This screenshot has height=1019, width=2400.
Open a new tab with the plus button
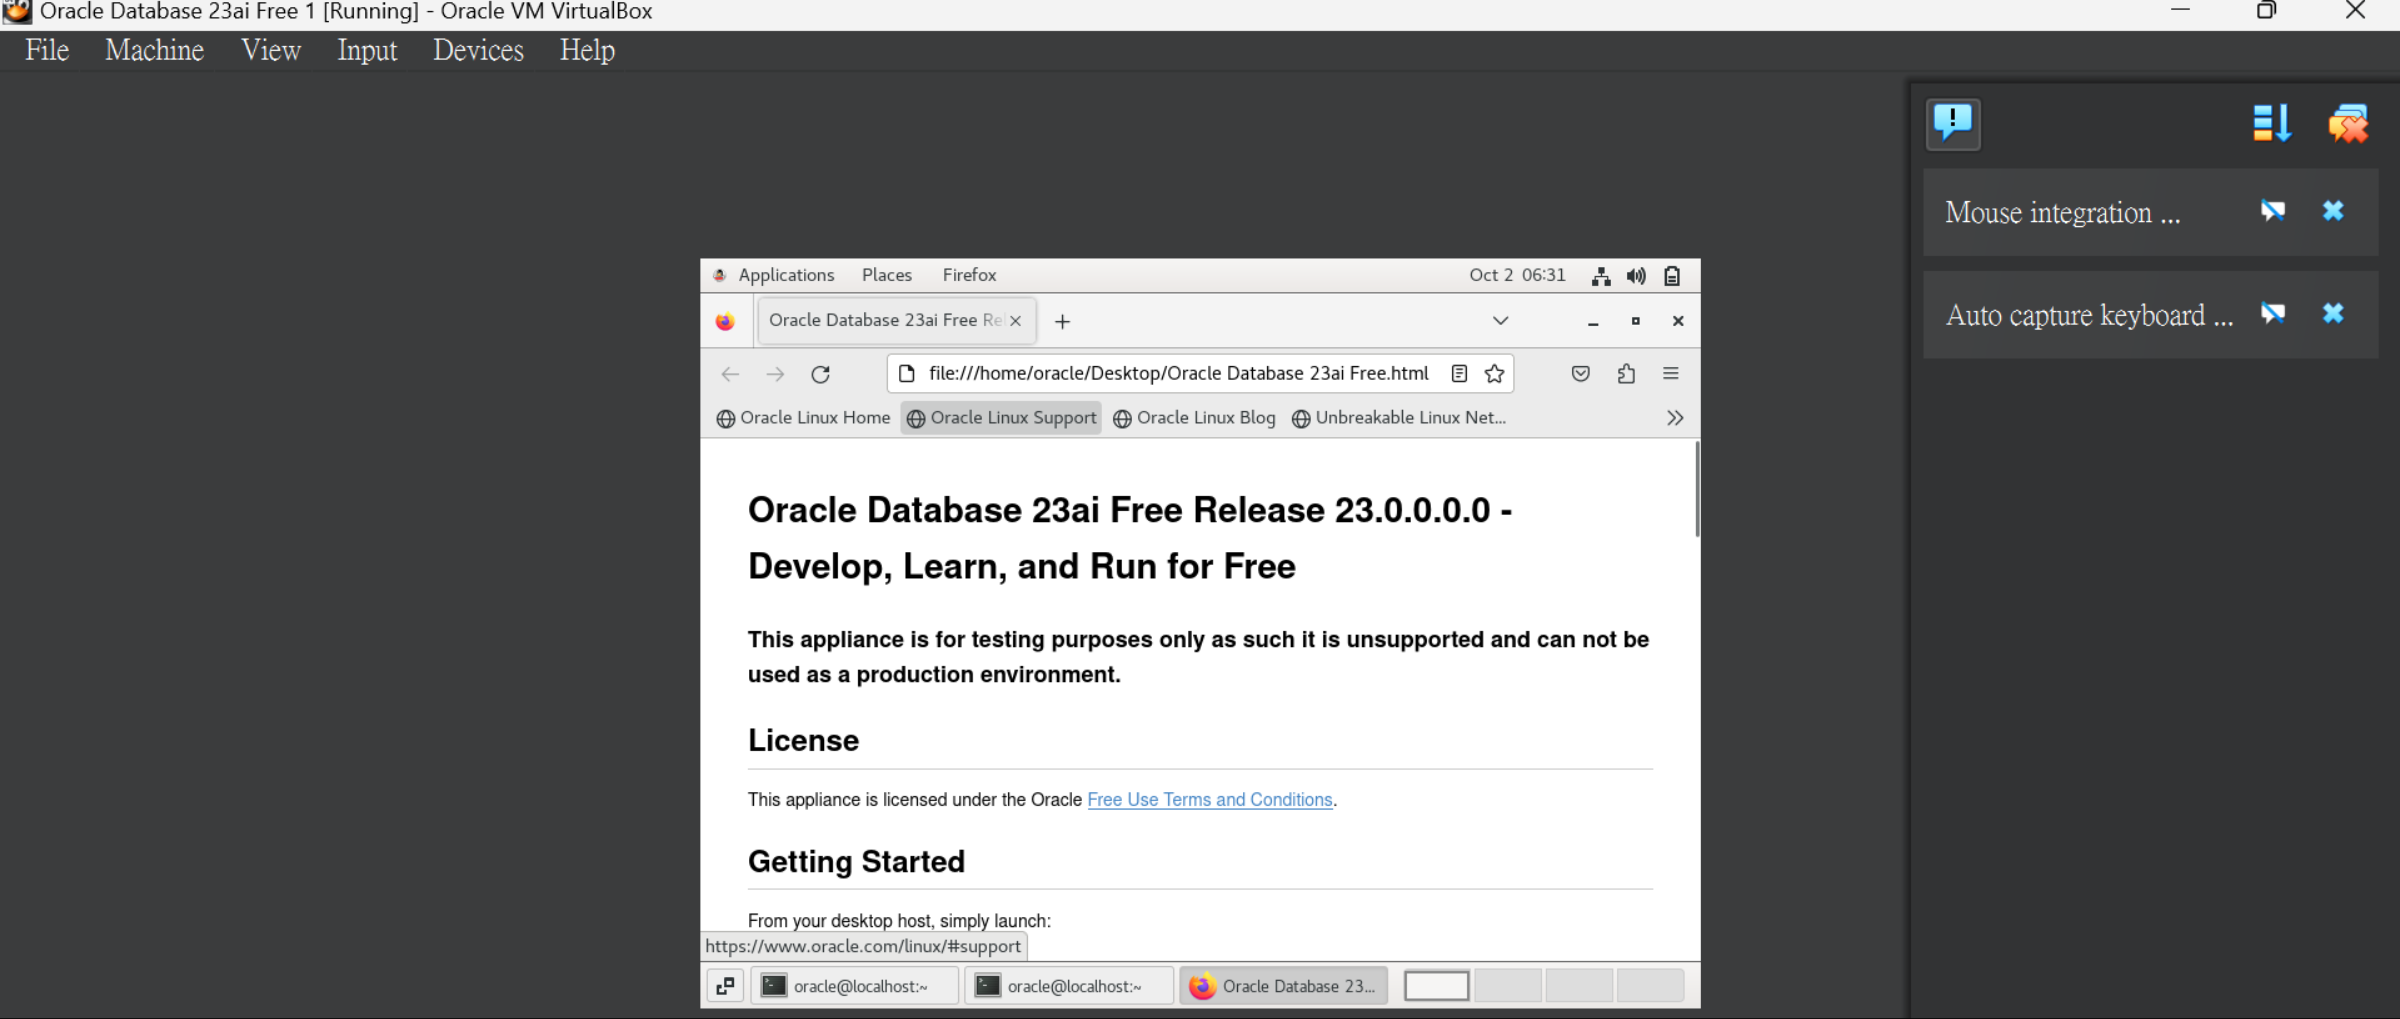click(1062, 321)
